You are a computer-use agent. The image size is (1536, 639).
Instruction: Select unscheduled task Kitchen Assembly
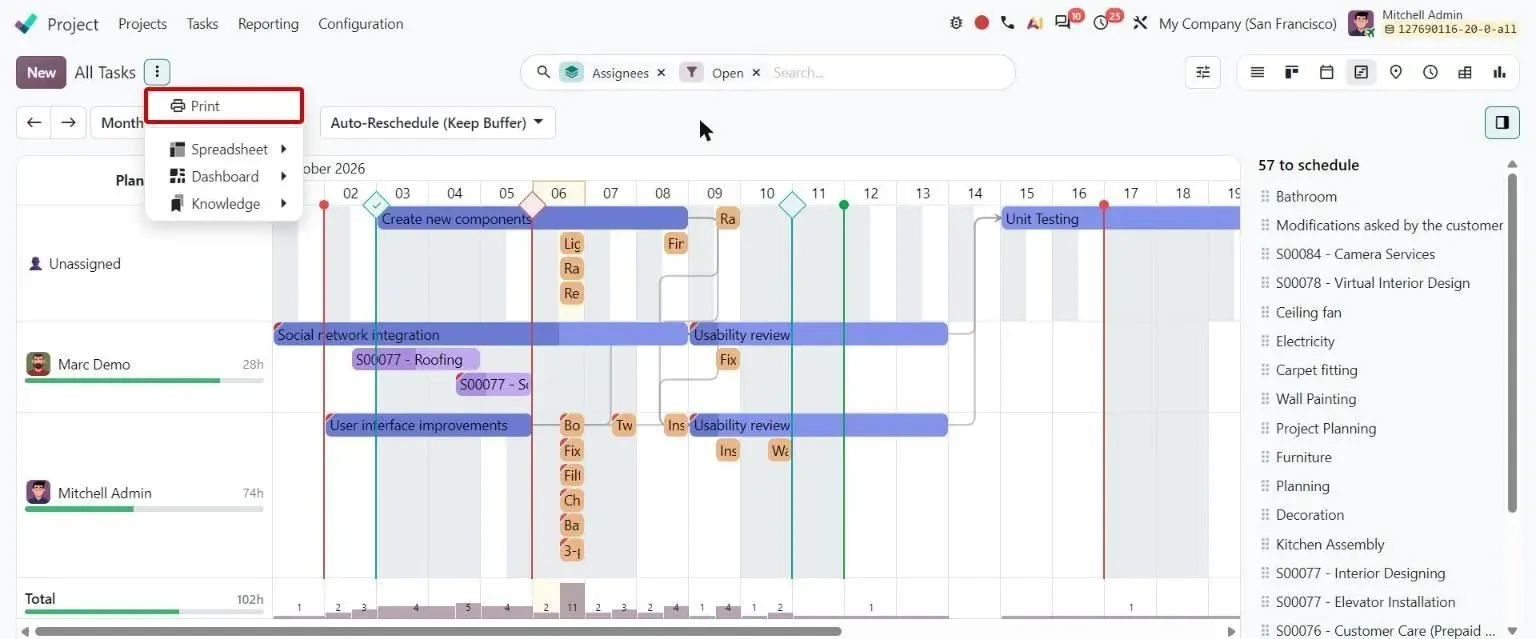[1330, 544]
